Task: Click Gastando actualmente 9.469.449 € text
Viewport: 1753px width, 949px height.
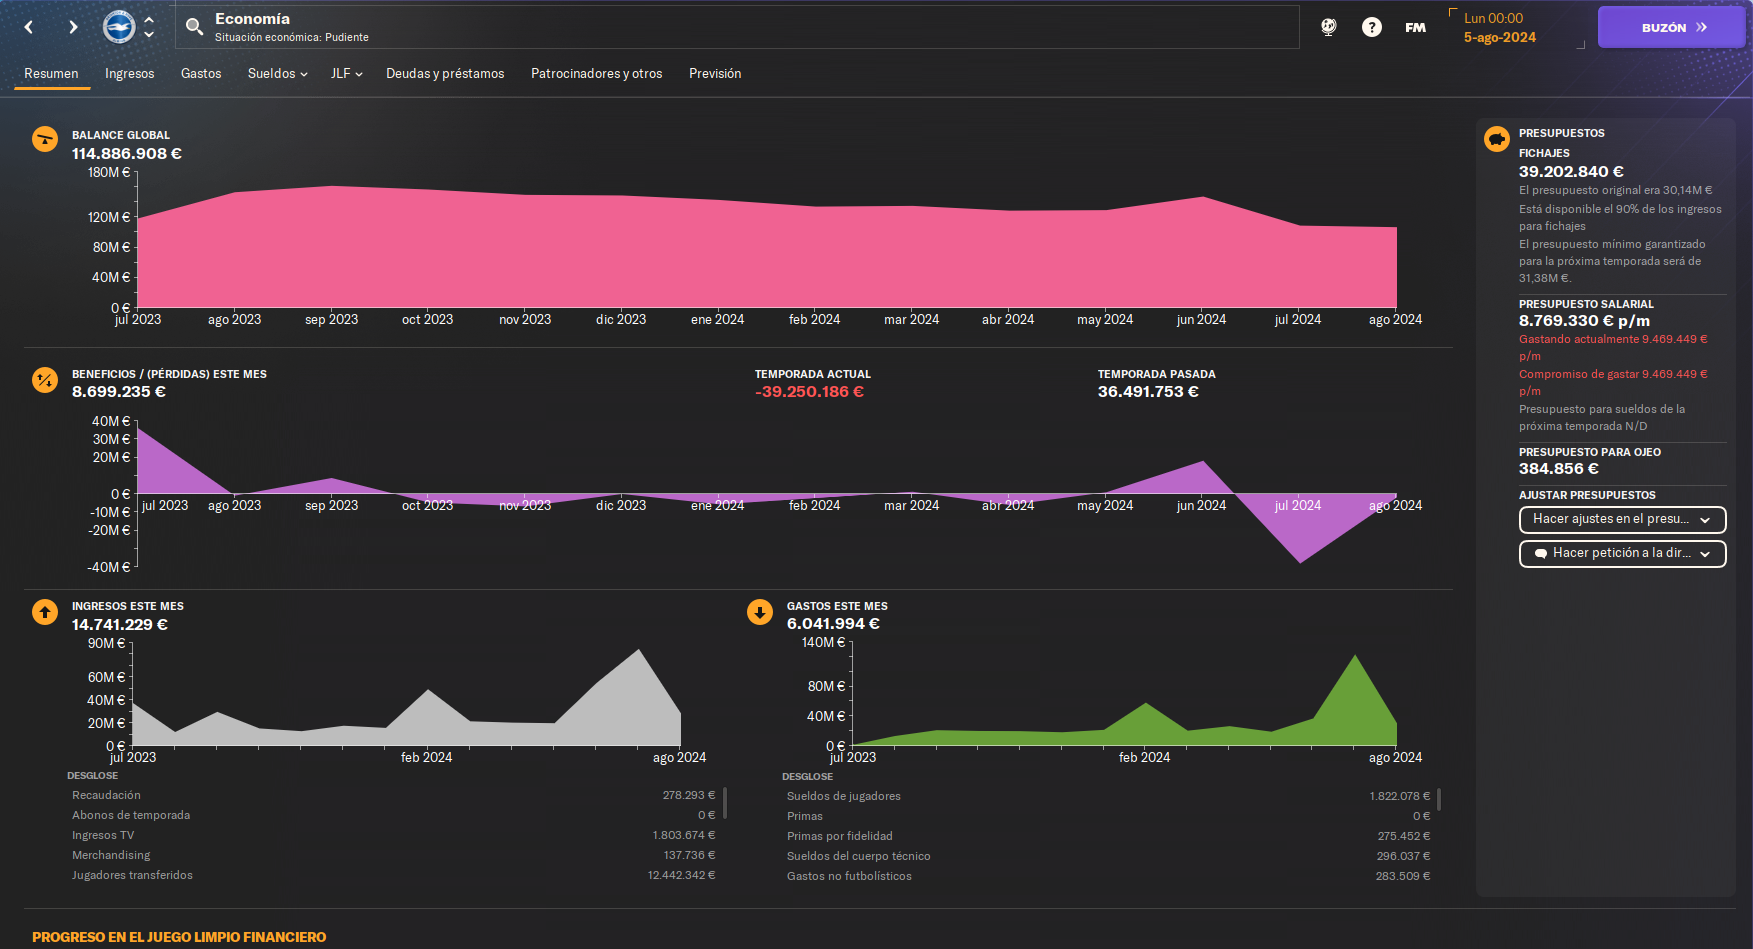Action: [x=1613, y=347]
